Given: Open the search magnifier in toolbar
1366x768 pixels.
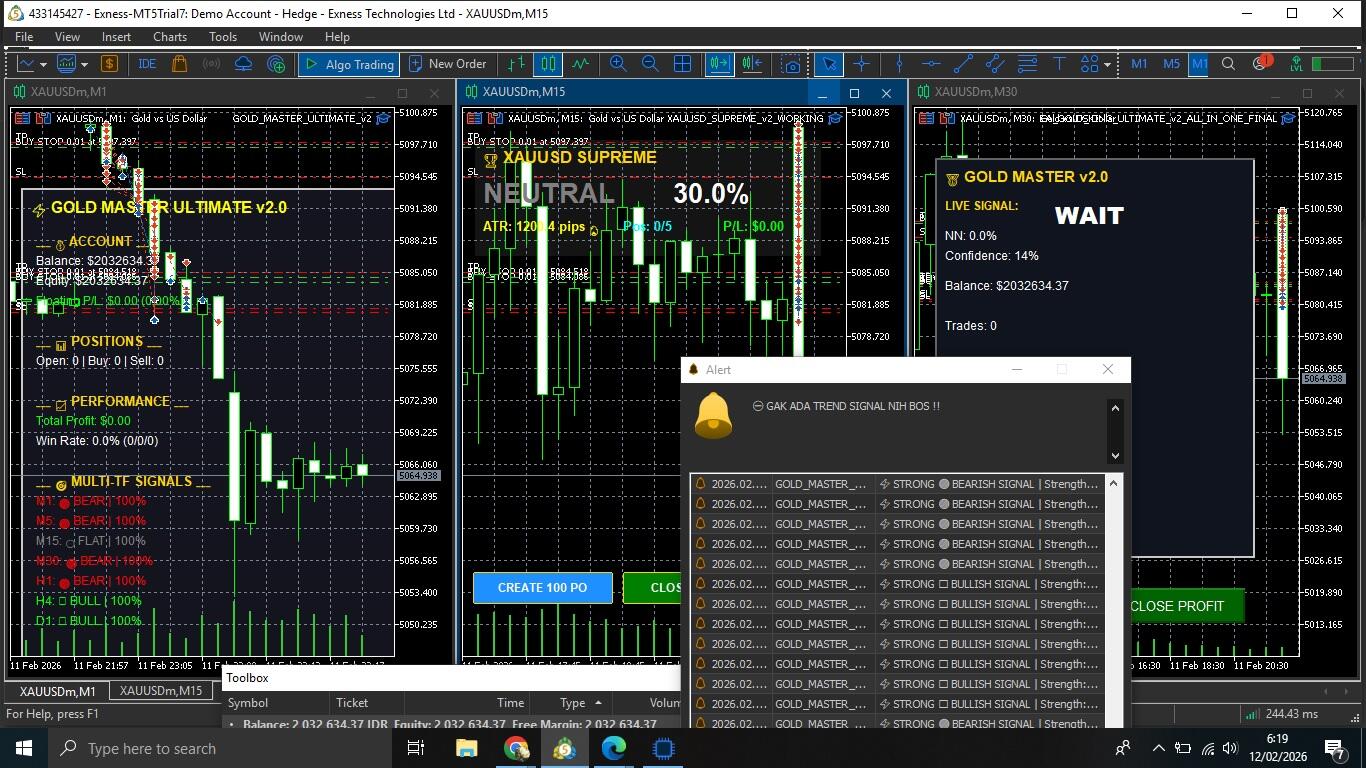Looking at the screenshot, I should (1228, 64).
